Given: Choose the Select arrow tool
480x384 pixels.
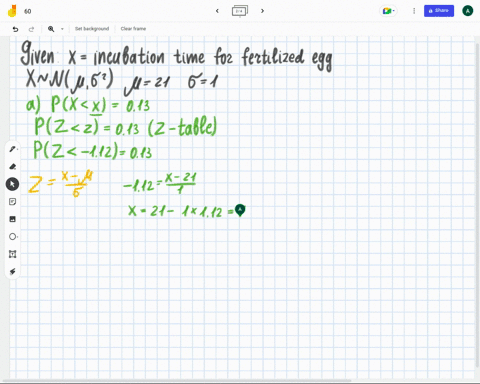Looking at the screenshot, I should tap(12, 184).
